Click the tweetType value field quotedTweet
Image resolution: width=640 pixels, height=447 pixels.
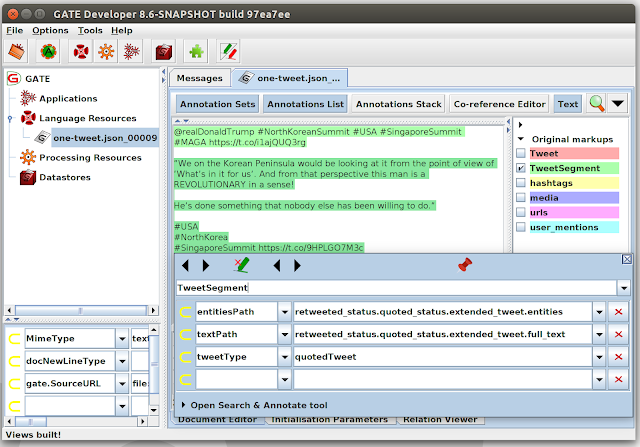443,357
